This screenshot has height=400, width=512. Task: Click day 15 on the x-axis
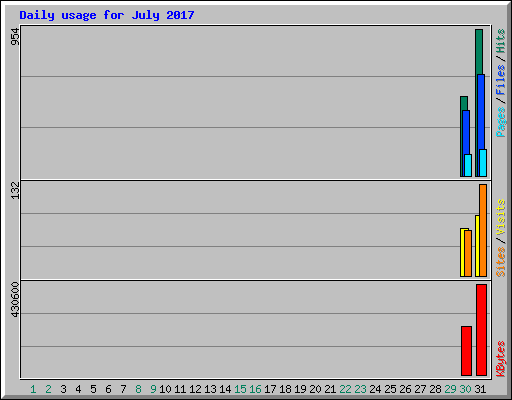pos(240,389)
